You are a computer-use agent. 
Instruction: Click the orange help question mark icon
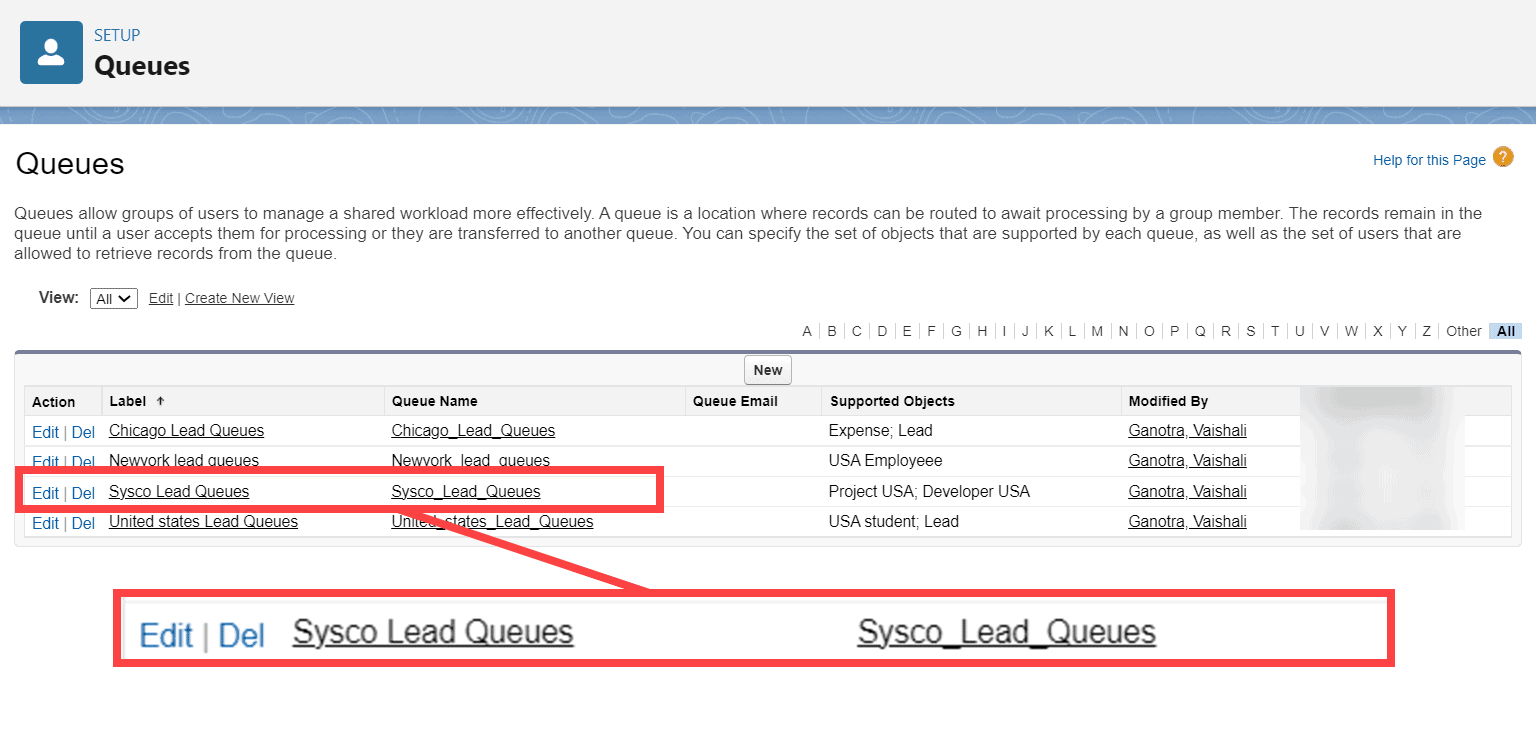point(1504,158)
